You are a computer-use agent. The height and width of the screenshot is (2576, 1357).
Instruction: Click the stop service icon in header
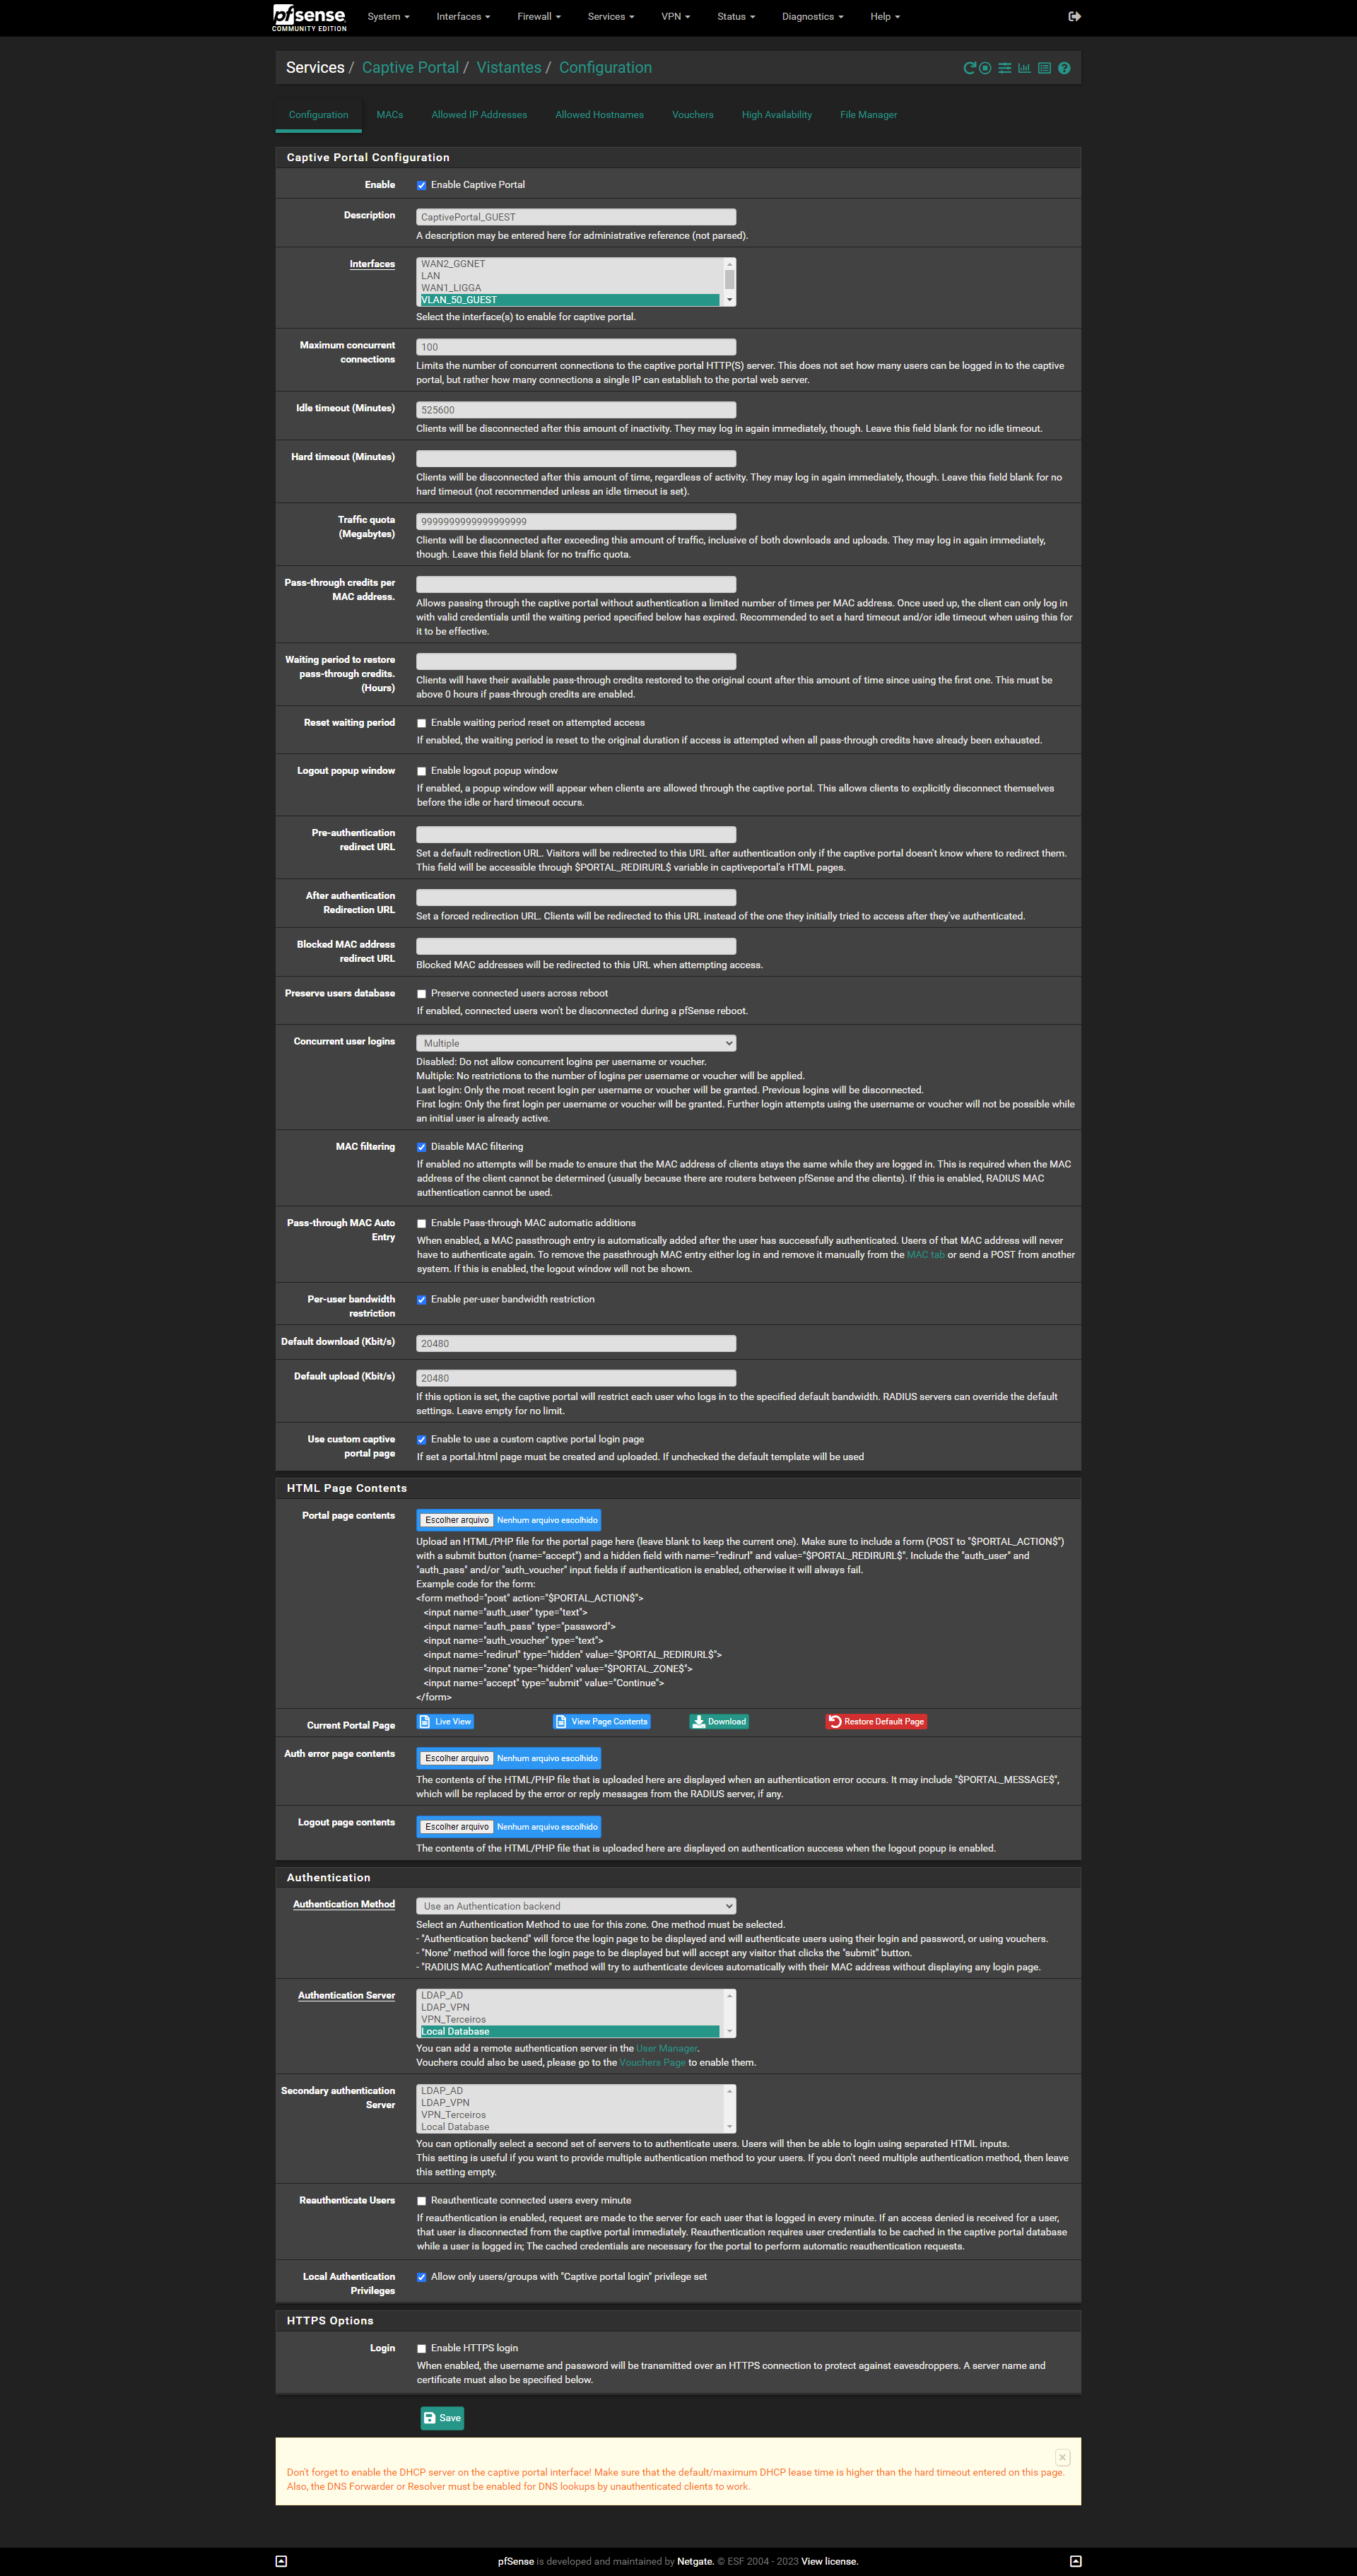(x=985, y=68)
